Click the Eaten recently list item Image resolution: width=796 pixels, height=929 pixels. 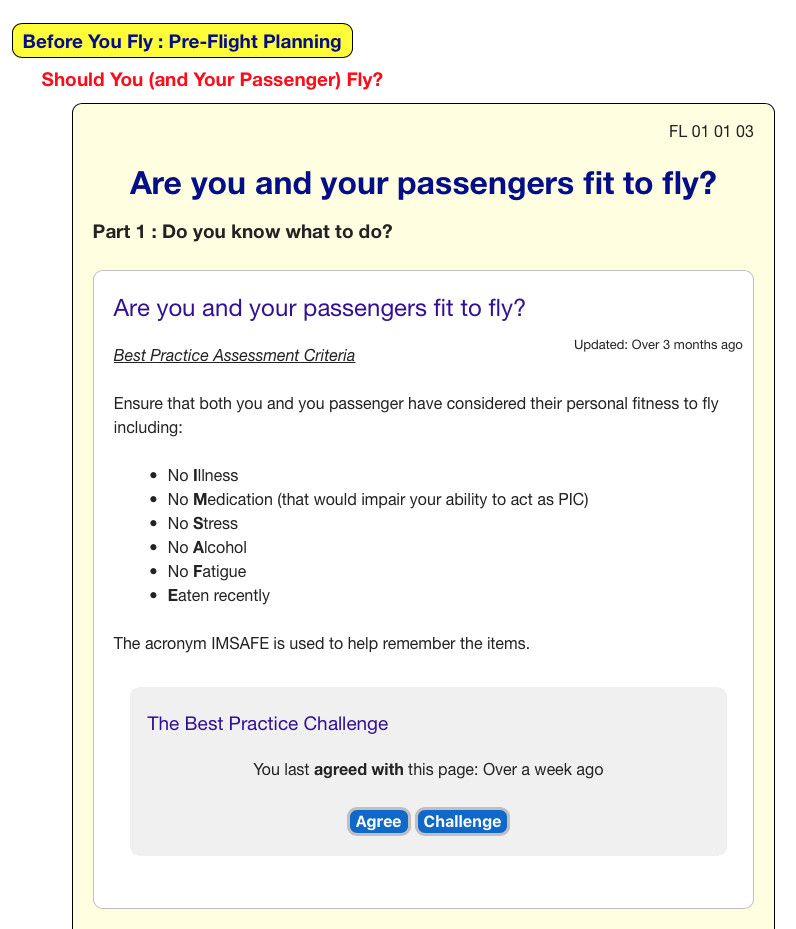tap(219, 596)
